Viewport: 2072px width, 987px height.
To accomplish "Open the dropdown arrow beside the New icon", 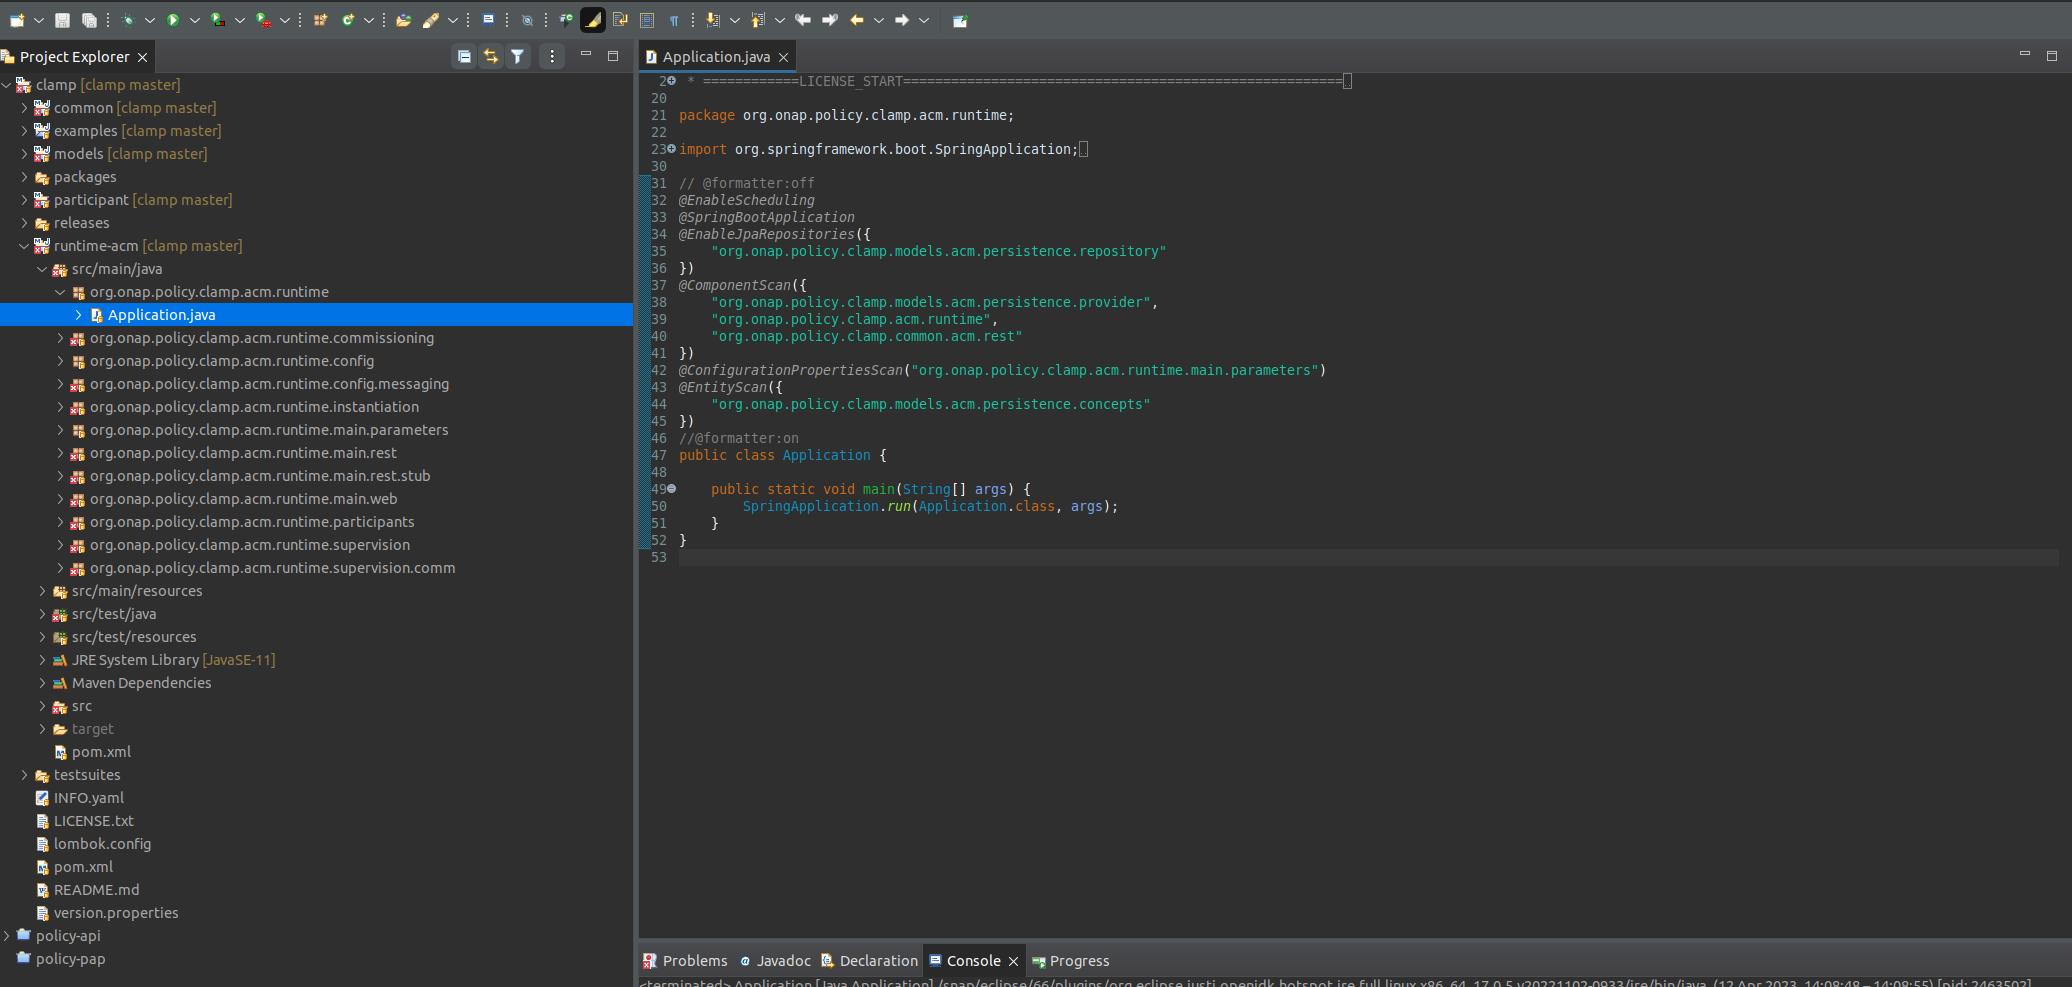I will coord(39,20).
